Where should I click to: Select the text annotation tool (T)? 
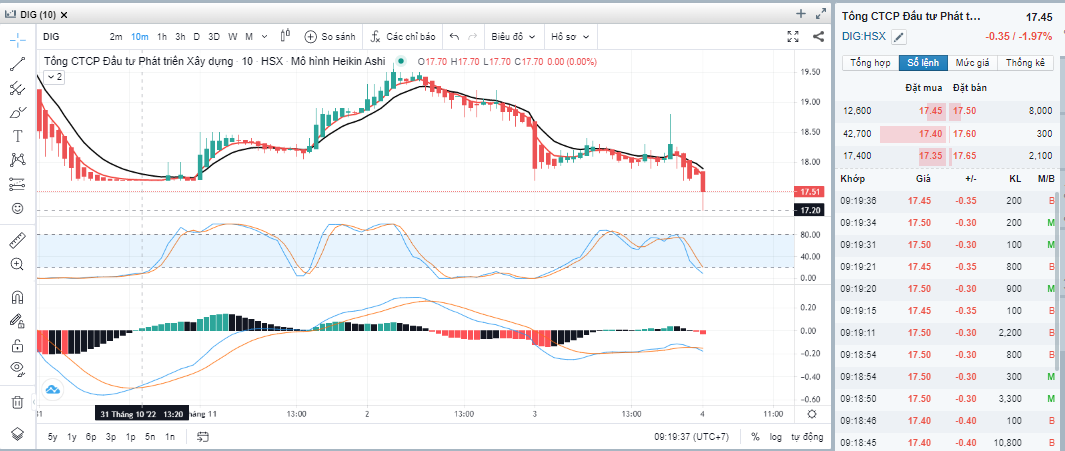(18, 136)
